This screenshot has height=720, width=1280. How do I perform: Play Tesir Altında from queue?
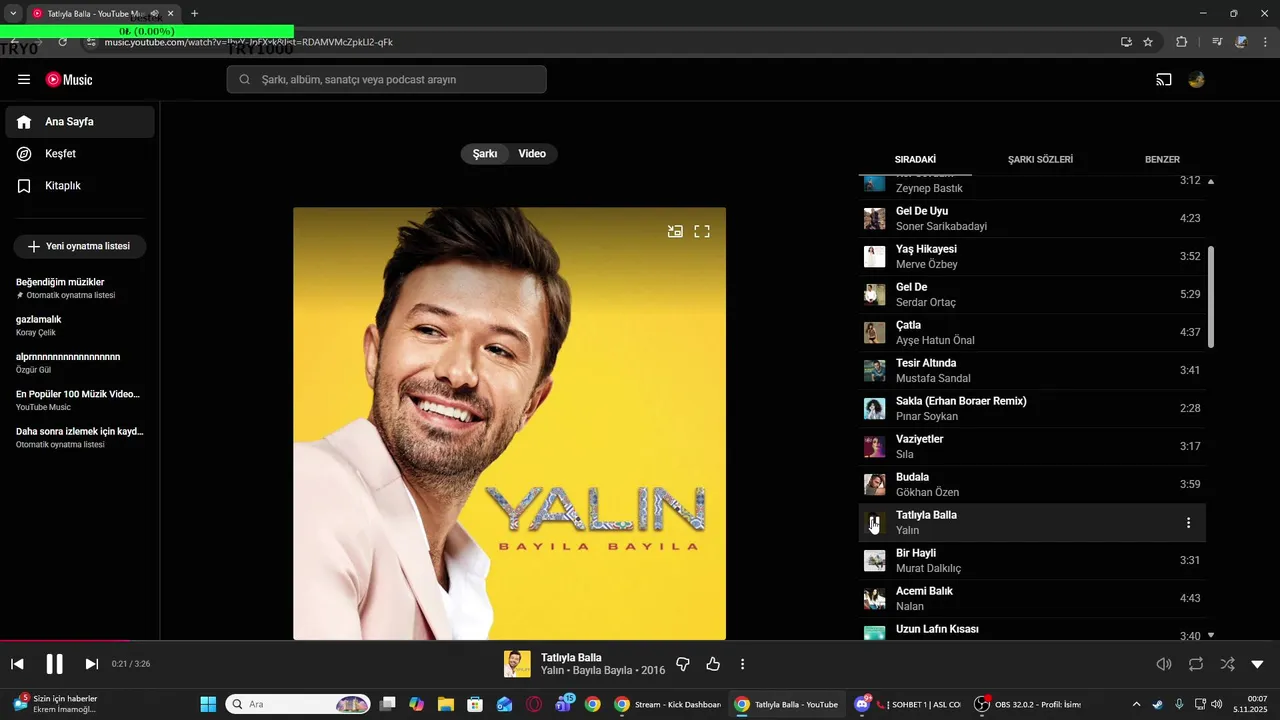(x=1032, y=370)
